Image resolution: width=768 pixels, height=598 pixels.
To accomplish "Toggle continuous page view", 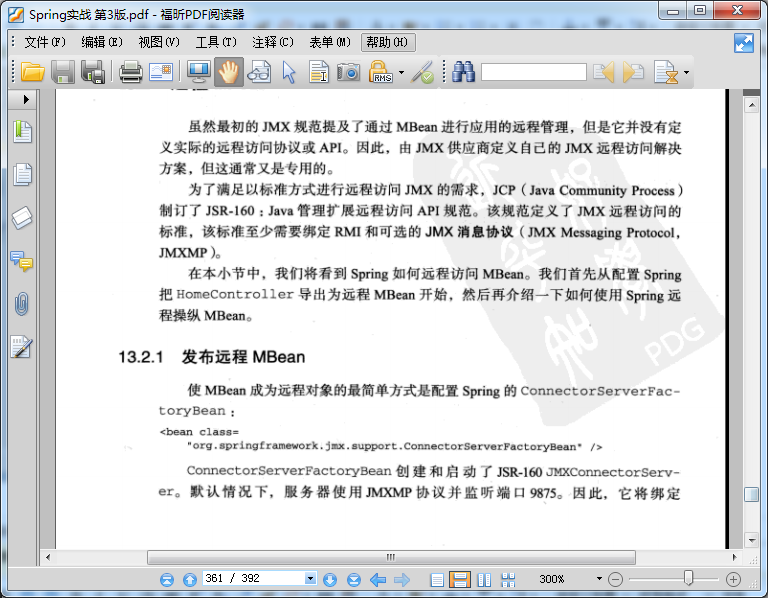I will click(460, 579).
